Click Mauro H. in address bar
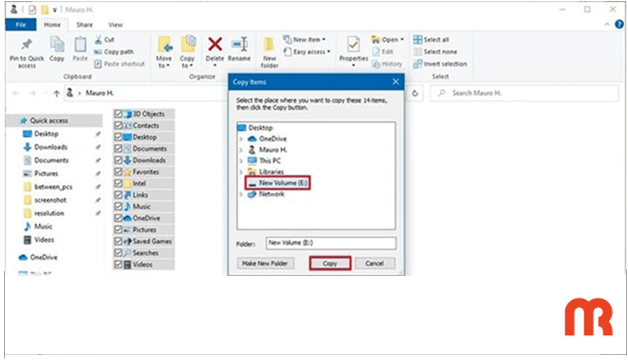Image resolution: width=628 pixels, height=362 pixels. 100,93
